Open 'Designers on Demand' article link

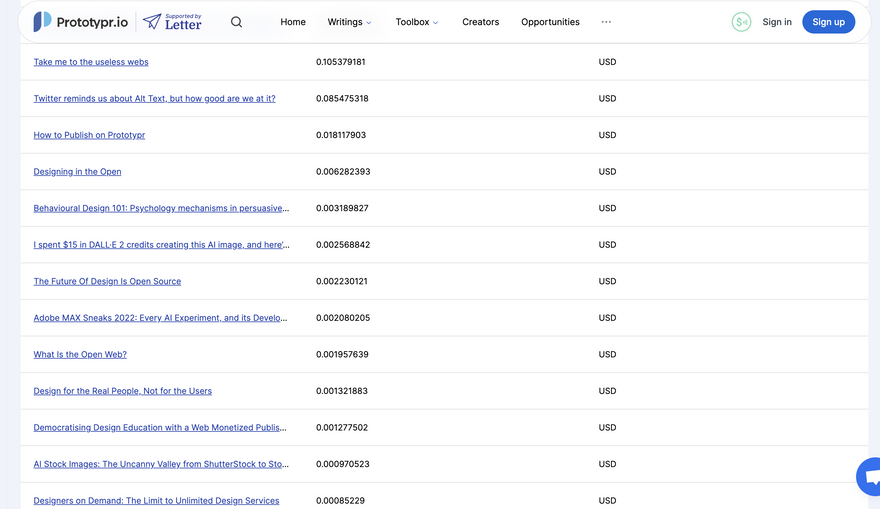click(156, 501)
